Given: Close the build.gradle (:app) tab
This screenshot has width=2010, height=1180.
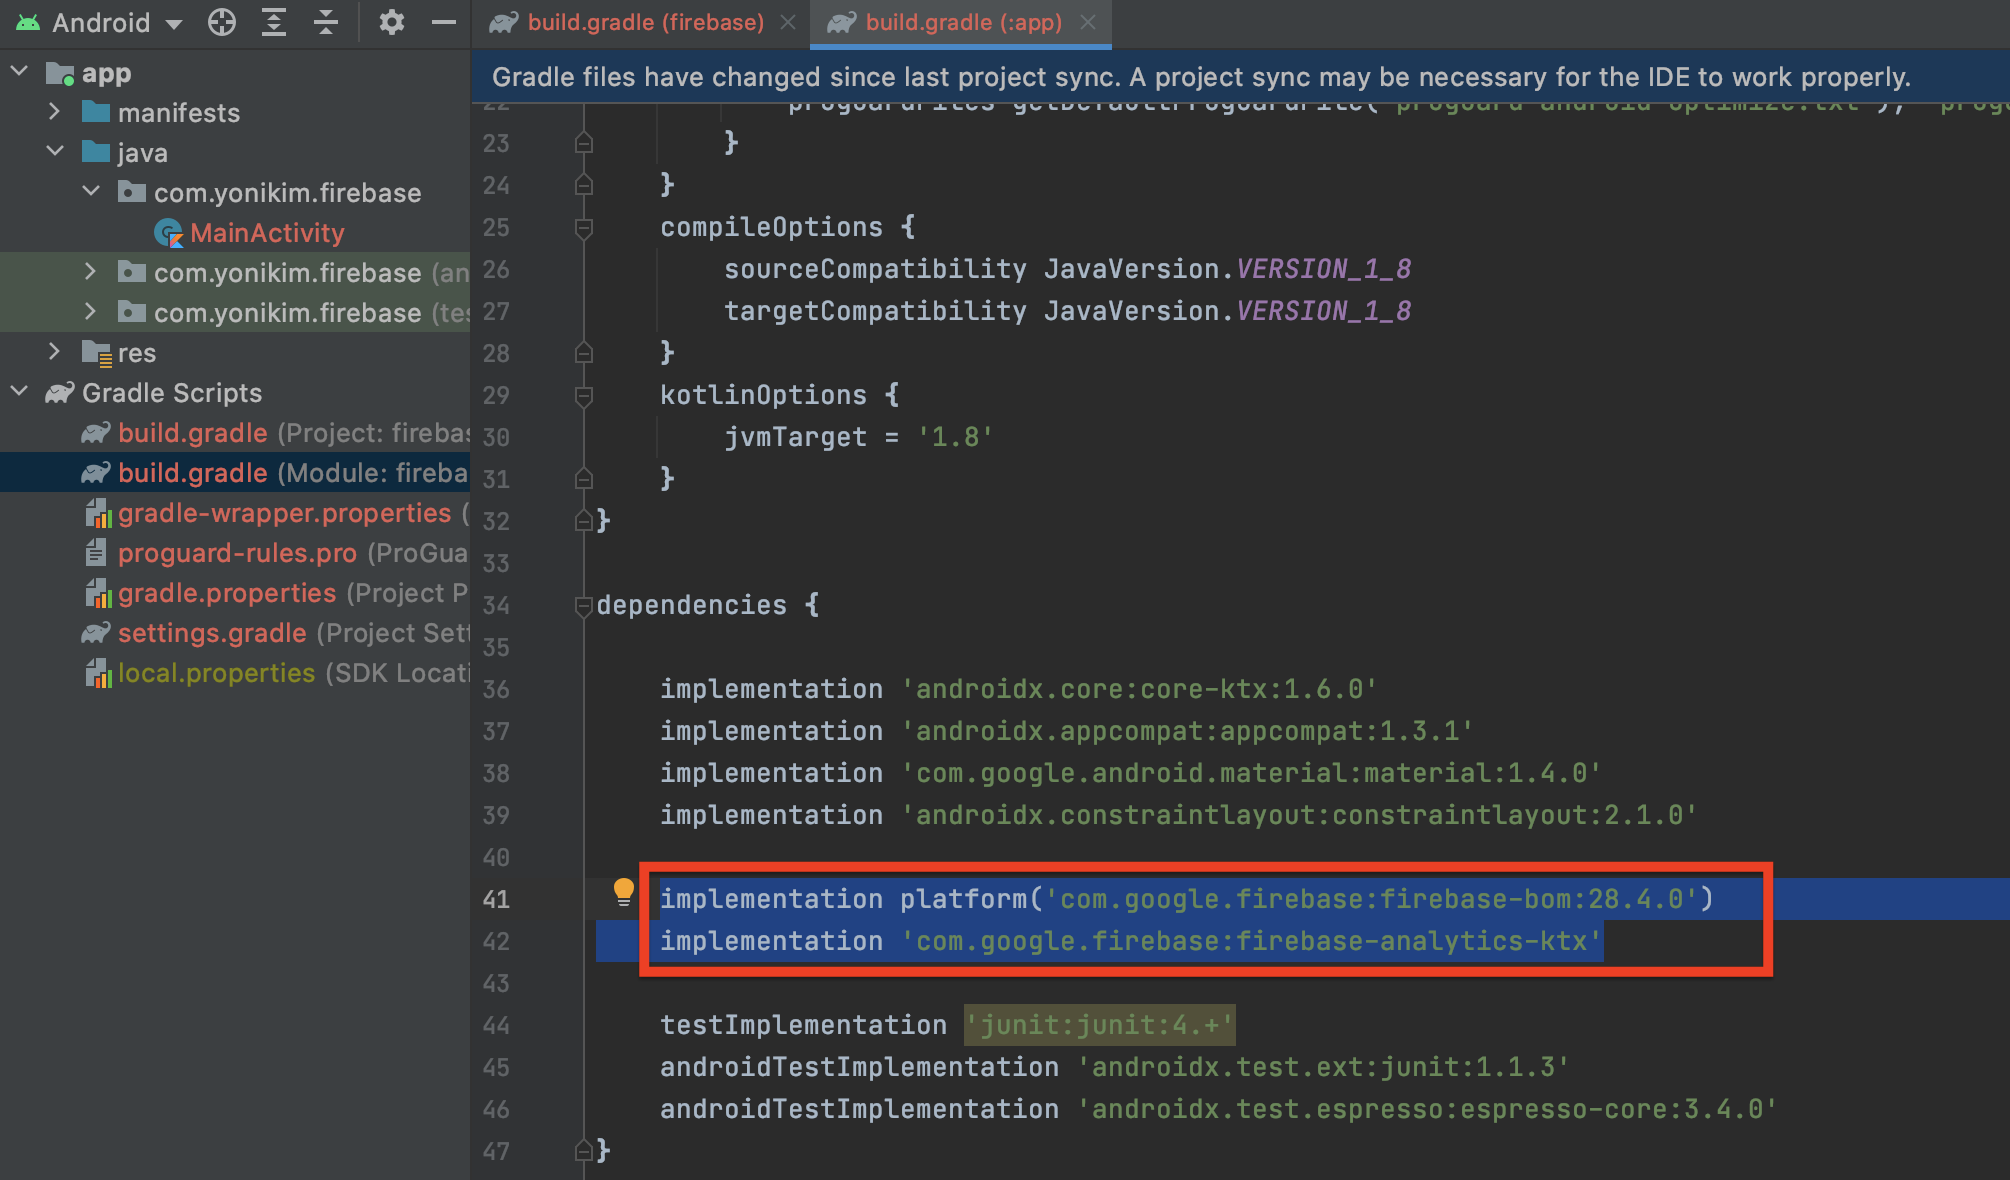Looking at the screenshot, I should click(1088, 22).
